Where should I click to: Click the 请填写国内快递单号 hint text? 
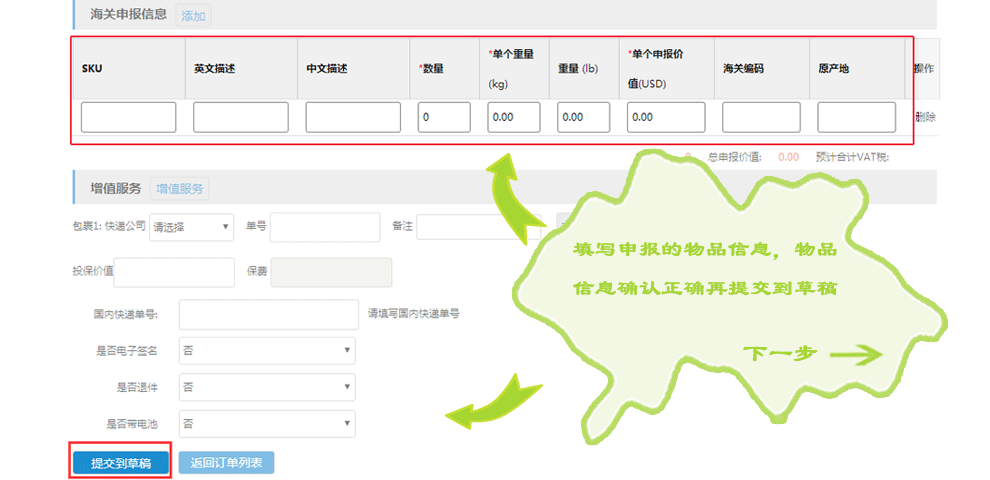pos(414,313)
